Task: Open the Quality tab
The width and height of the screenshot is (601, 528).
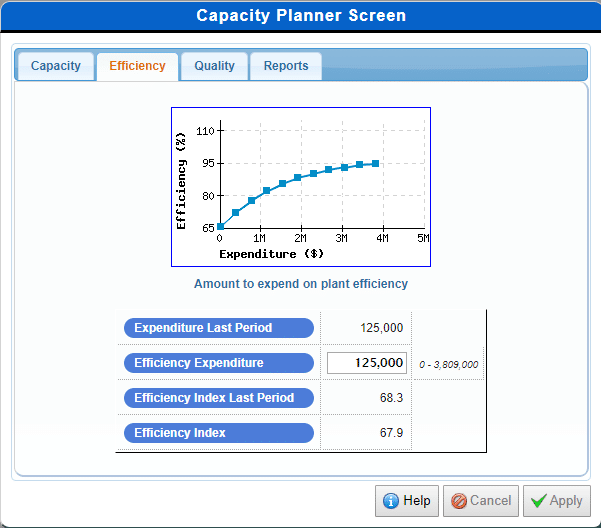Action: (x=214, y=66)
